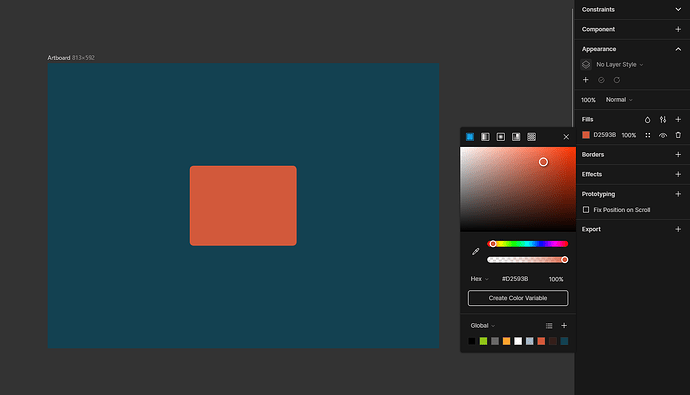Select the linear gradient fill type icon
The height and width of the screenshot is (395, 690).
[x=485, y=137]
